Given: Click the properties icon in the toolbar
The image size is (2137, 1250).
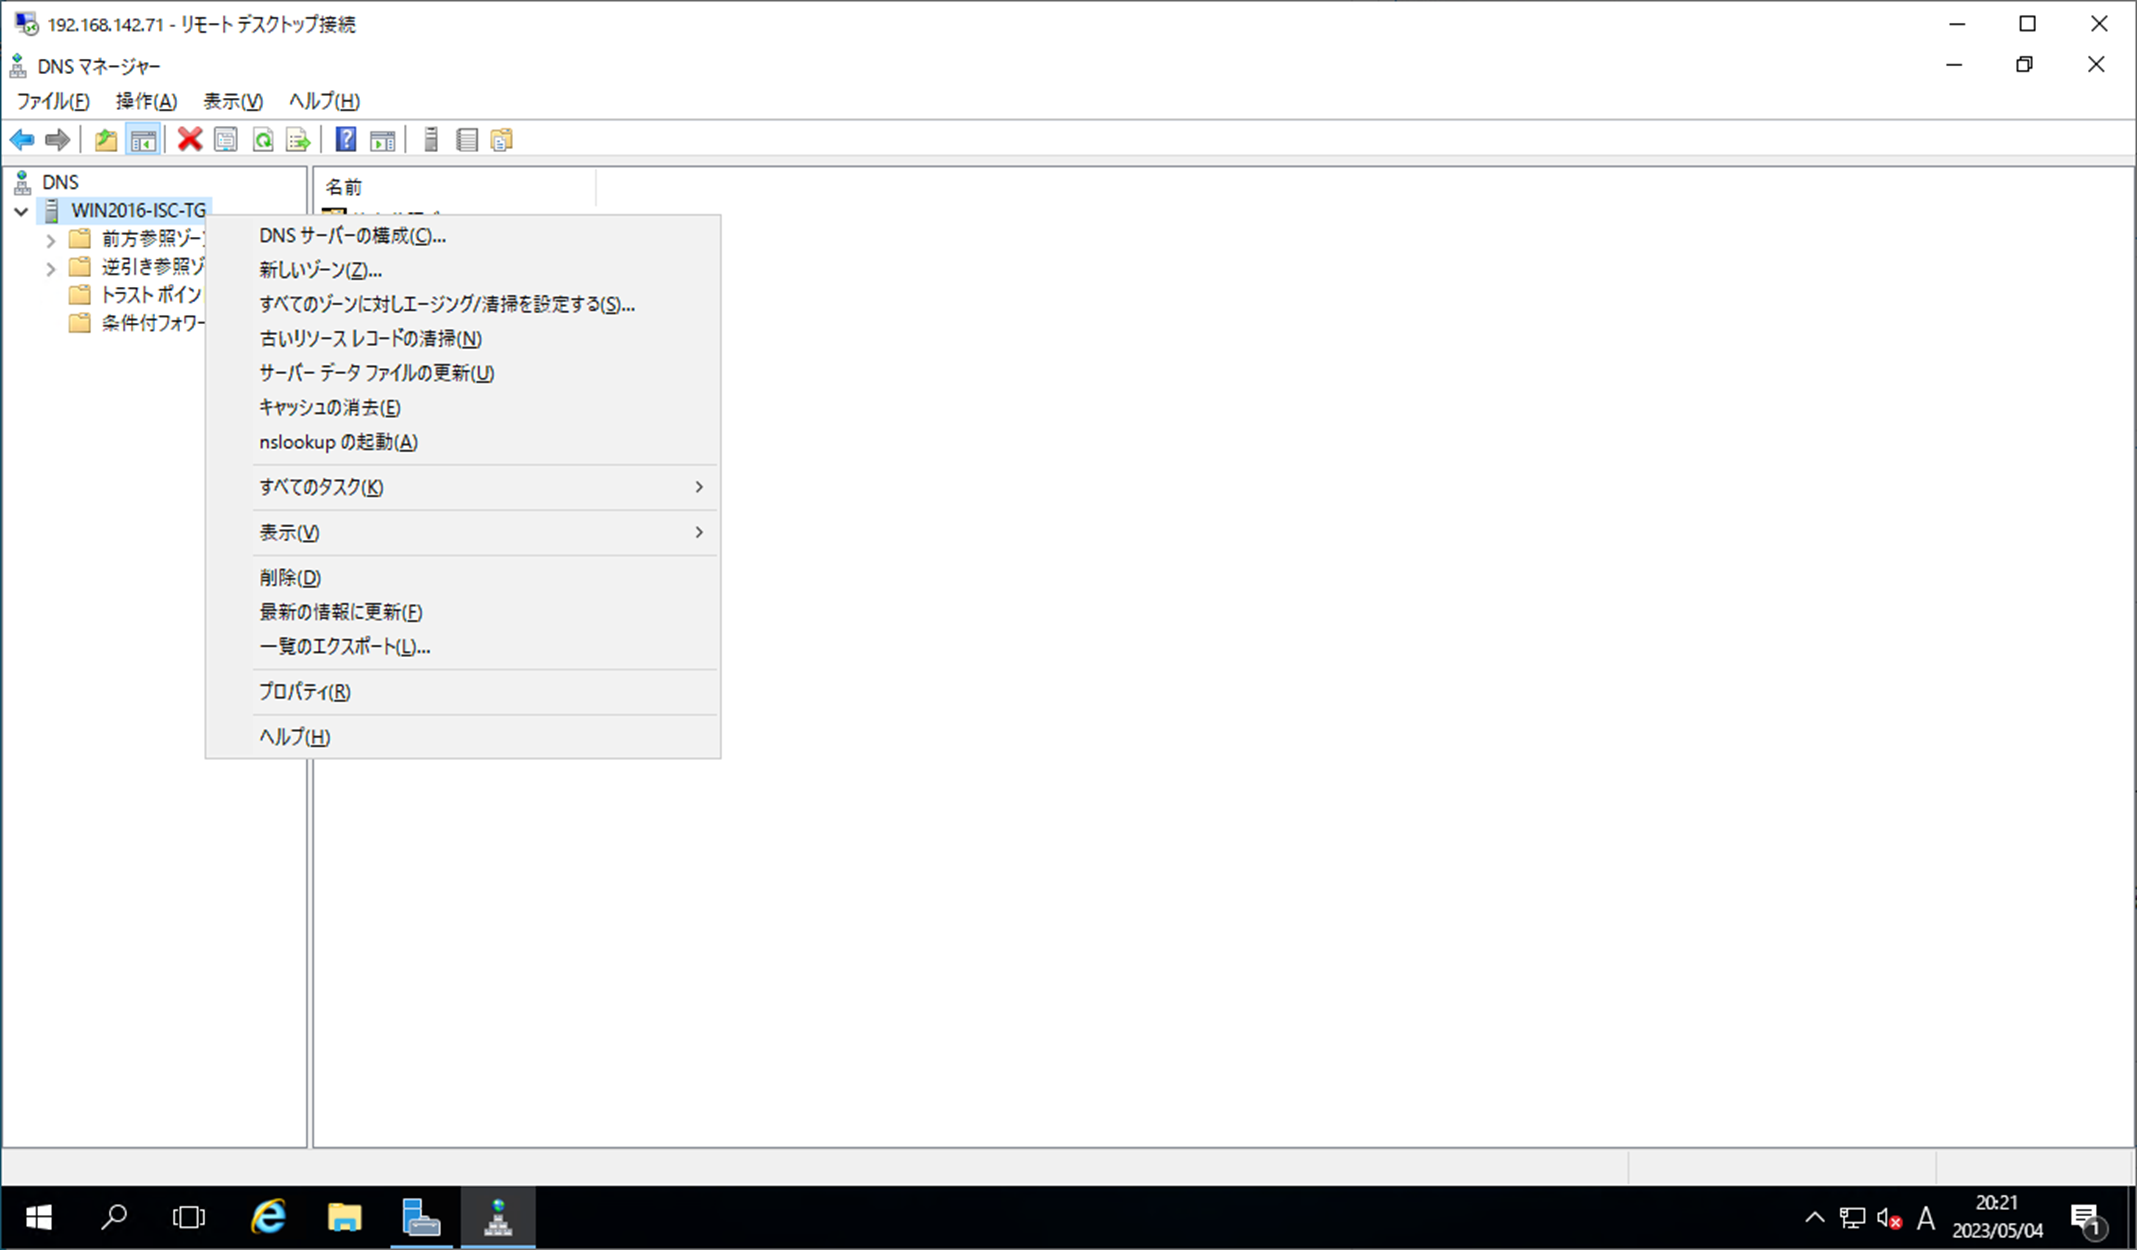Looking at the screenshot, I should tap(226, 140).
